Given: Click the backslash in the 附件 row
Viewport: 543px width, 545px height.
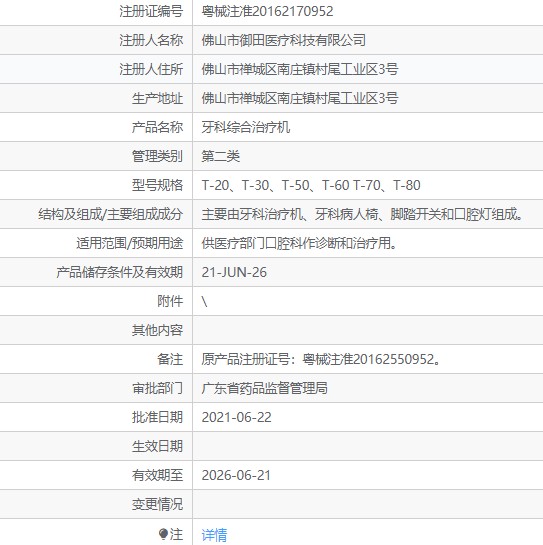Looking at the screenshot, I should coord(204,301).
